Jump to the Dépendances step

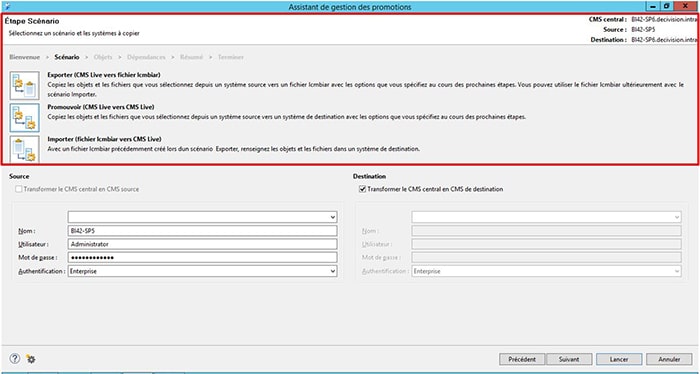(x=146, y=57)
